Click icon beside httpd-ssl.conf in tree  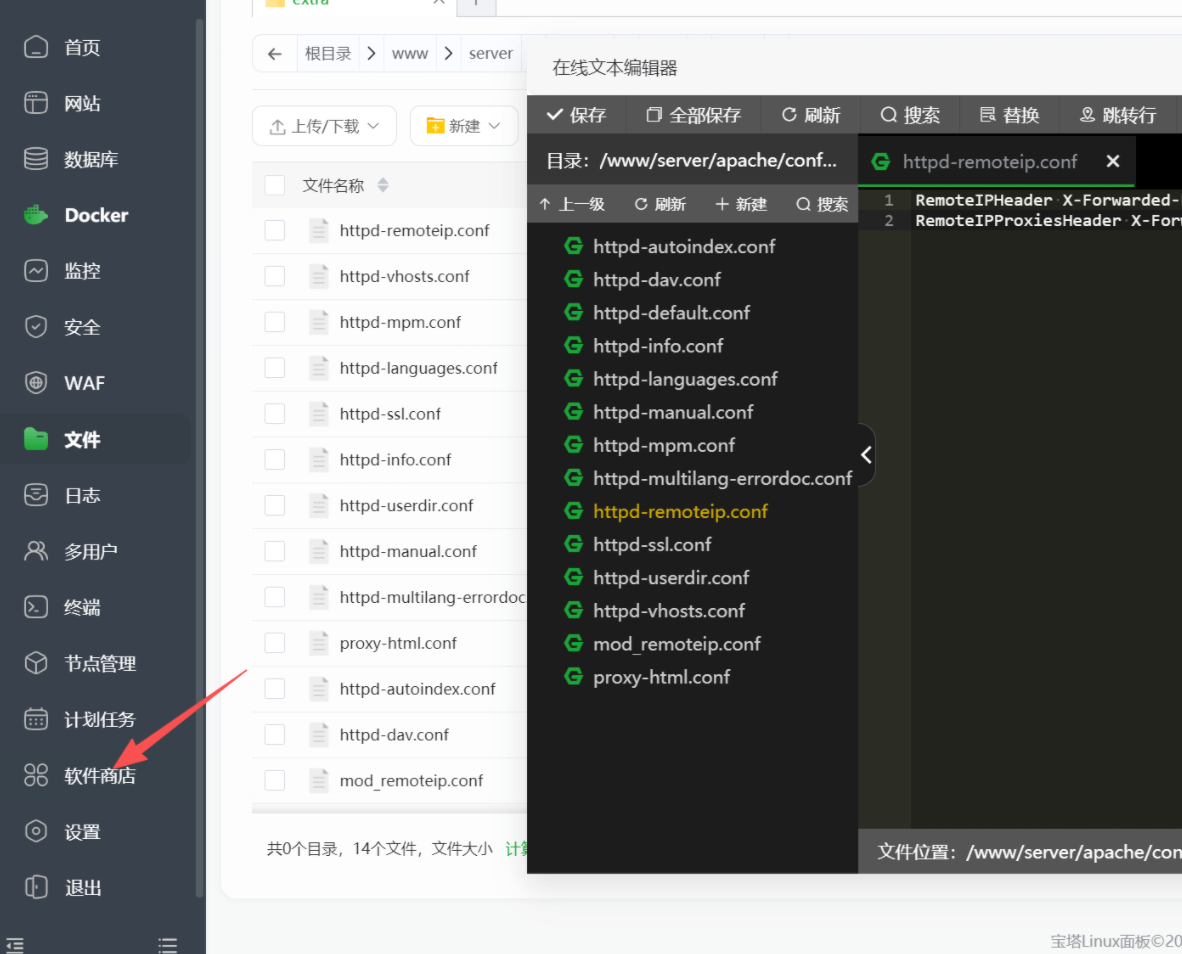coord(574,544)
